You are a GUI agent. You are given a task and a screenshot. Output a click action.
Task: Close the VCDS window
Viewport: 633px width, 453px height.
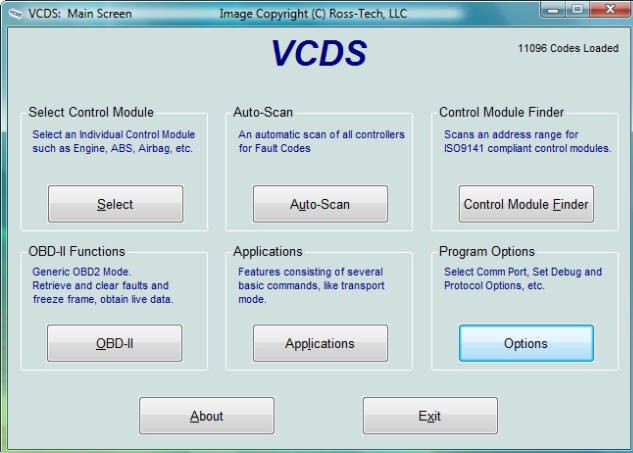point(610,9)
